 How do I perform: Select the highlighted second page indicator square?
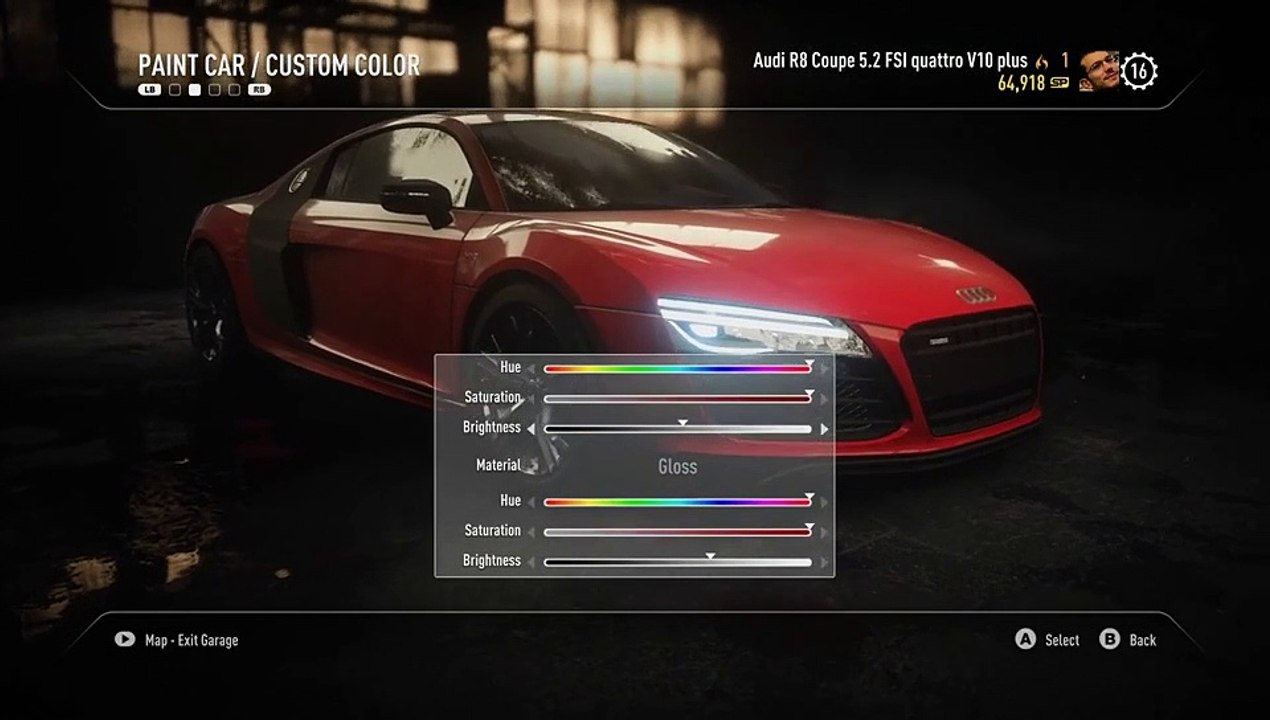pyautogui.click(x=195, y=90)
